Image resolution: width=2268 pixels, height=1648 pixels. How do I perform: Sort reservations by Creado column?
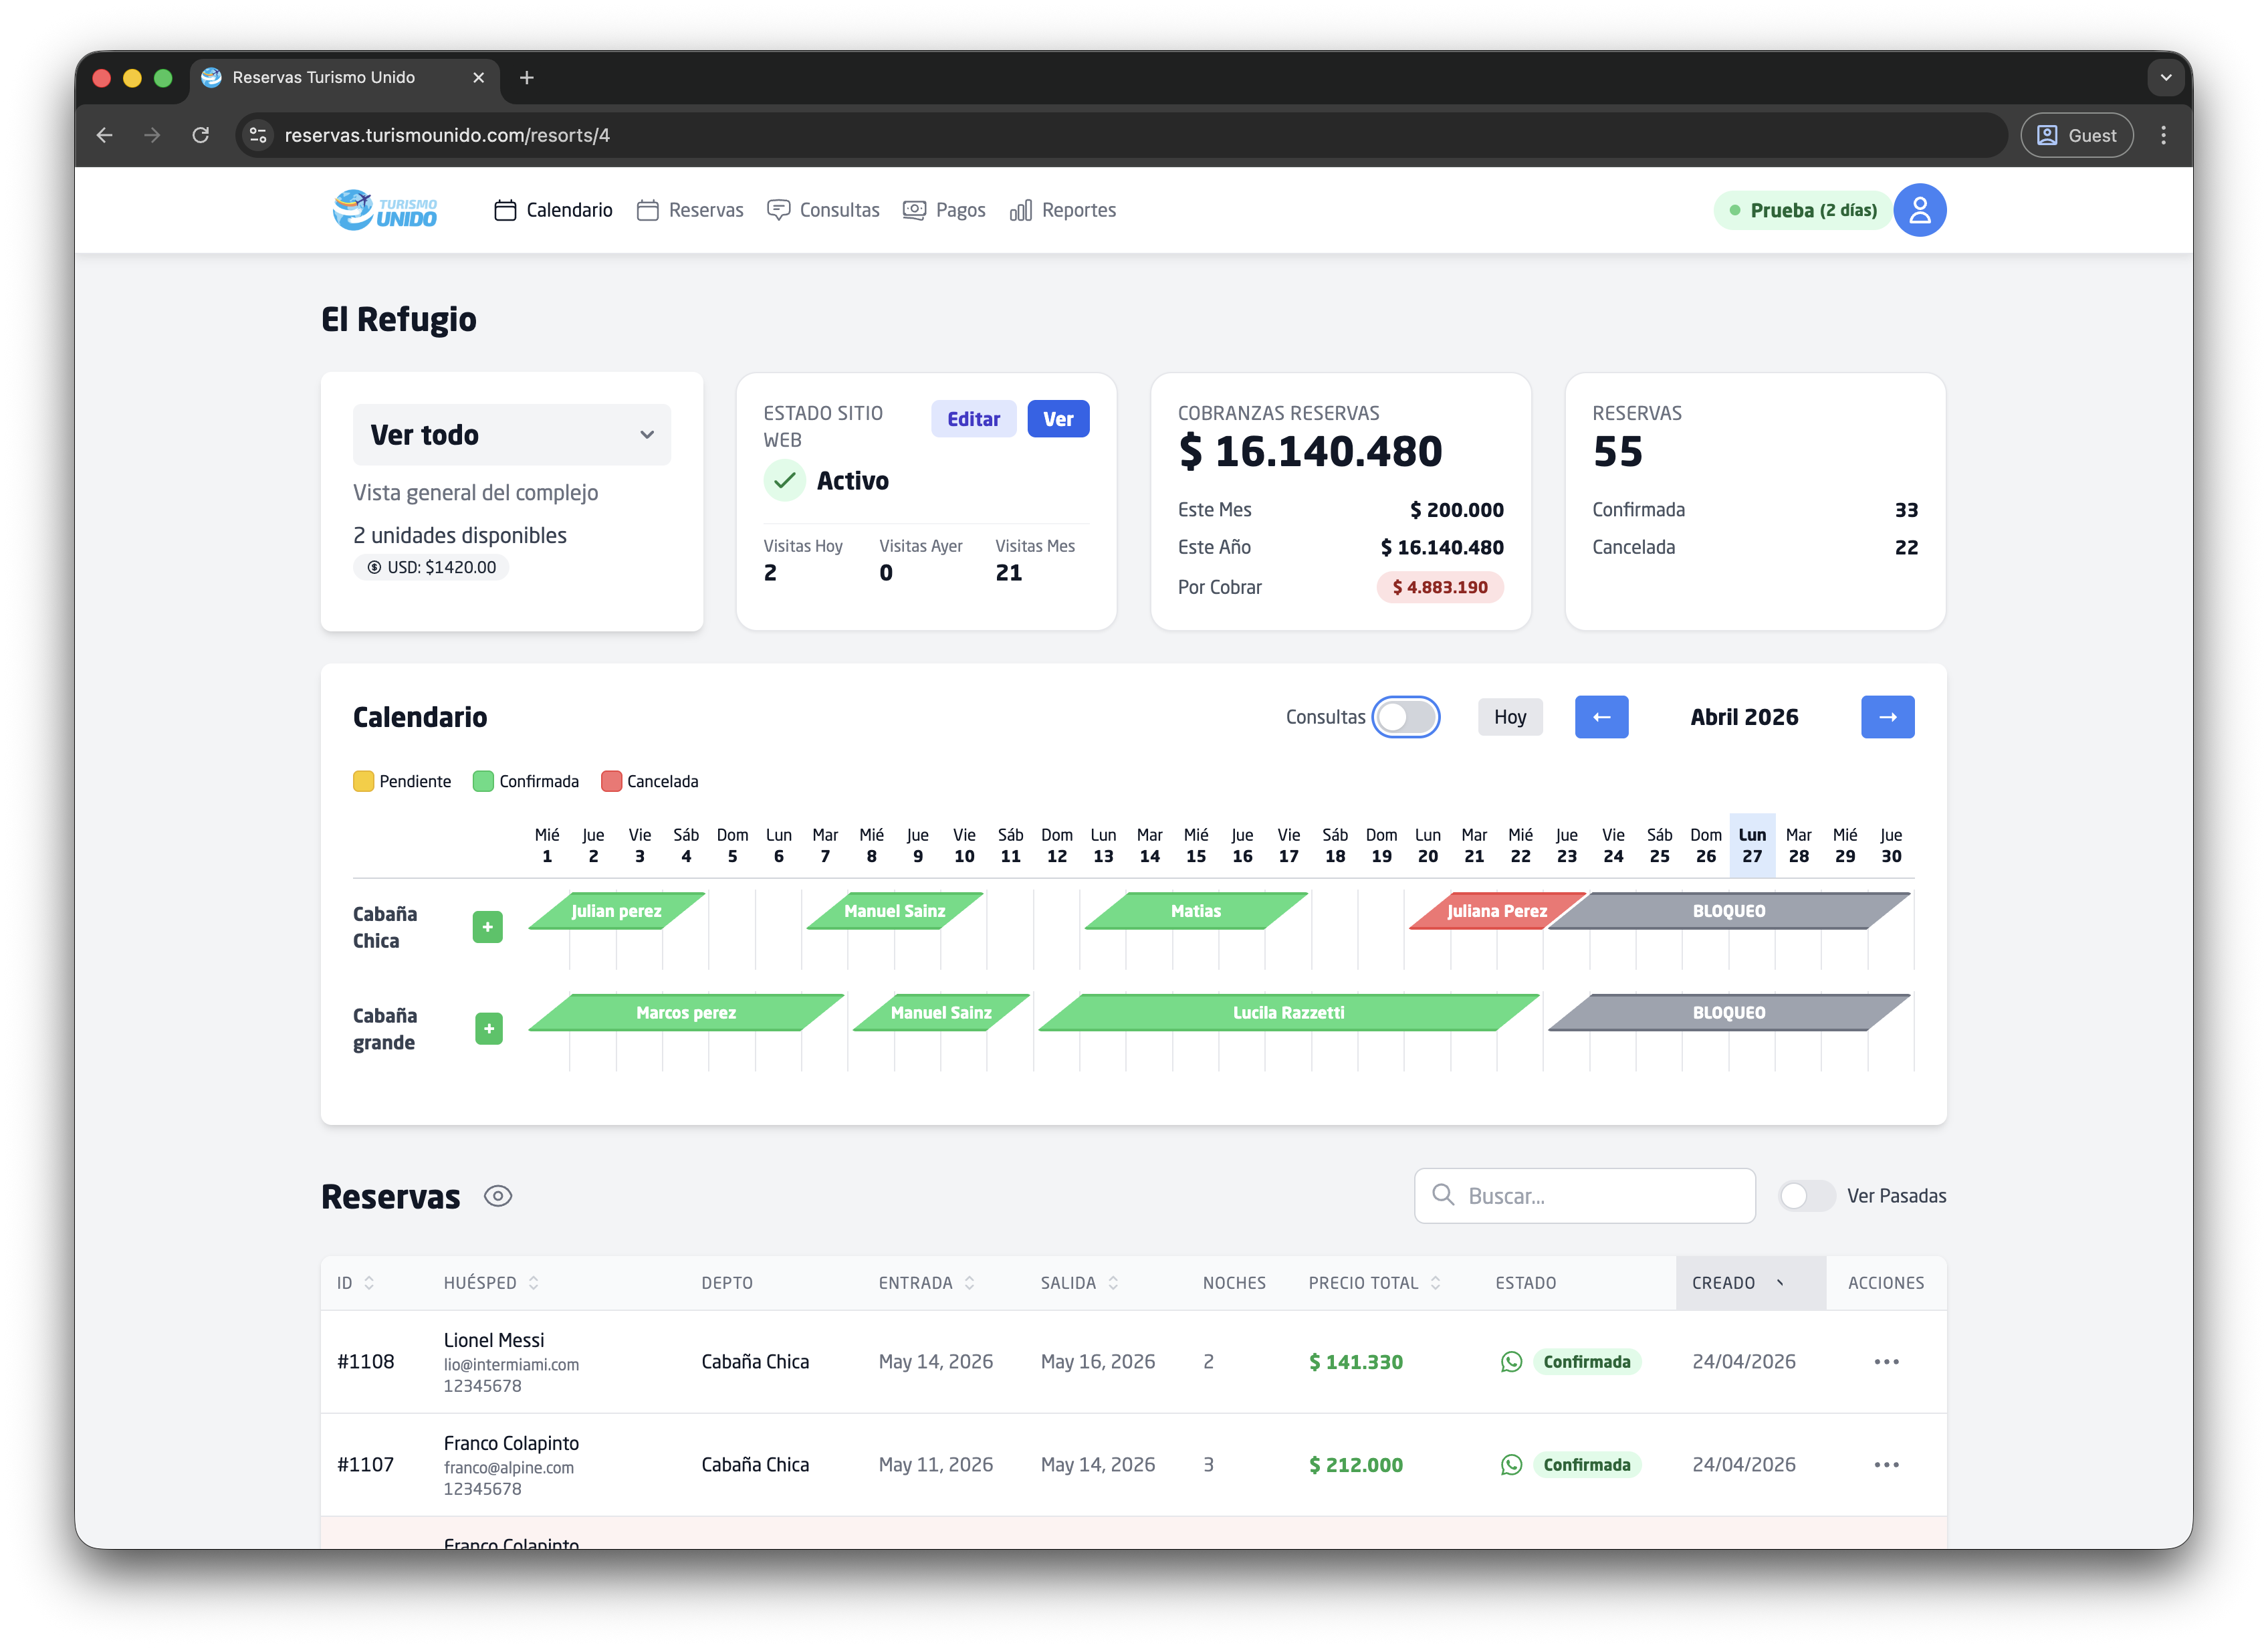point(1750,1283)
